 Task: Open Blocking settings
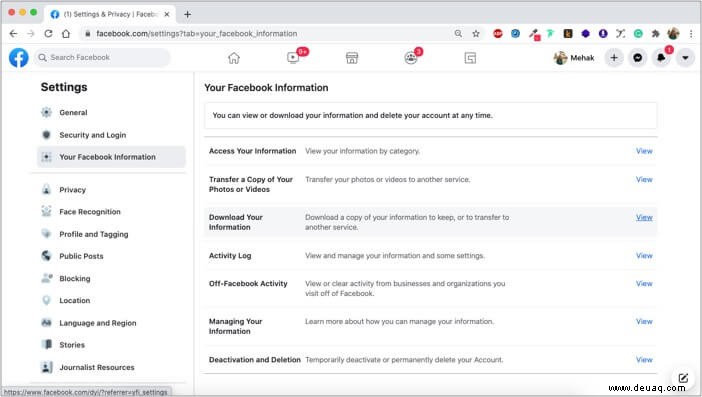tap(111, 278)
